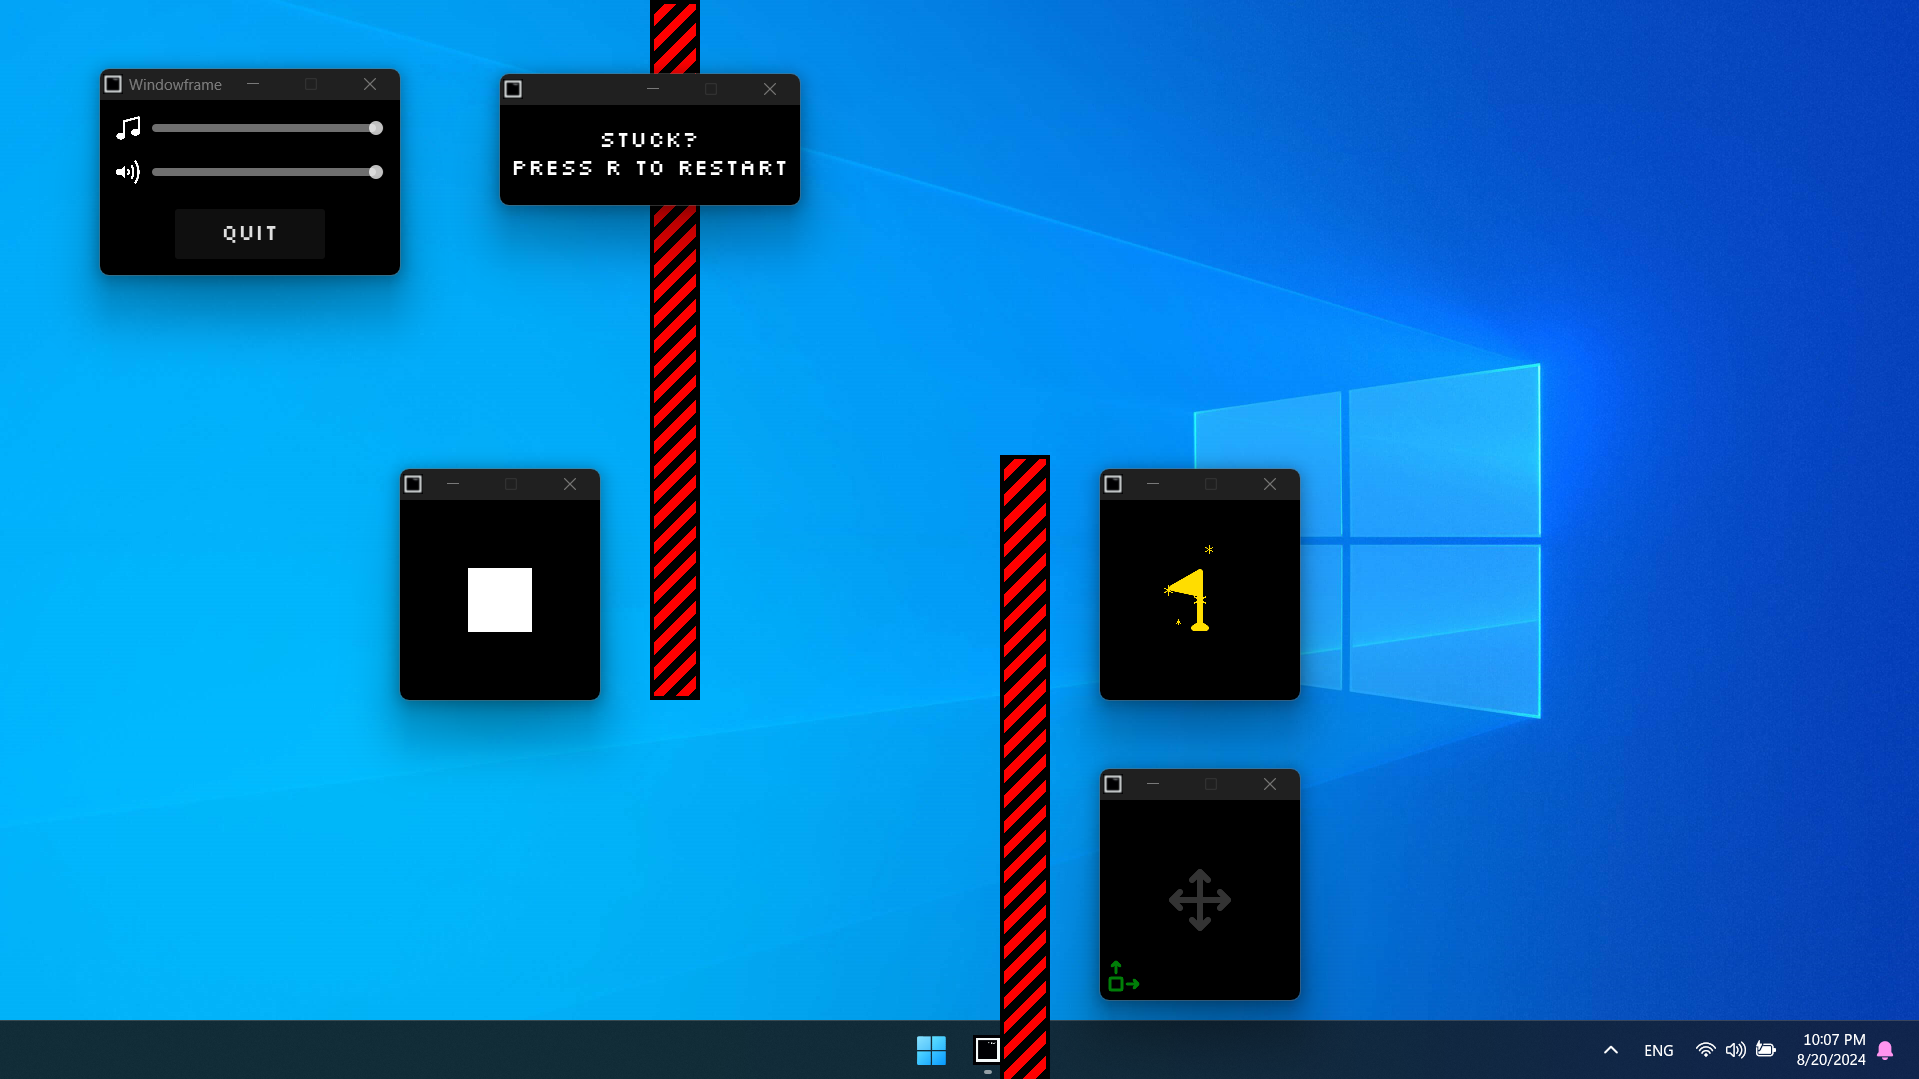Open the clock and date flyout
Viewport: 1919px width, 1079px height.
click(x=1830, y=1050)
